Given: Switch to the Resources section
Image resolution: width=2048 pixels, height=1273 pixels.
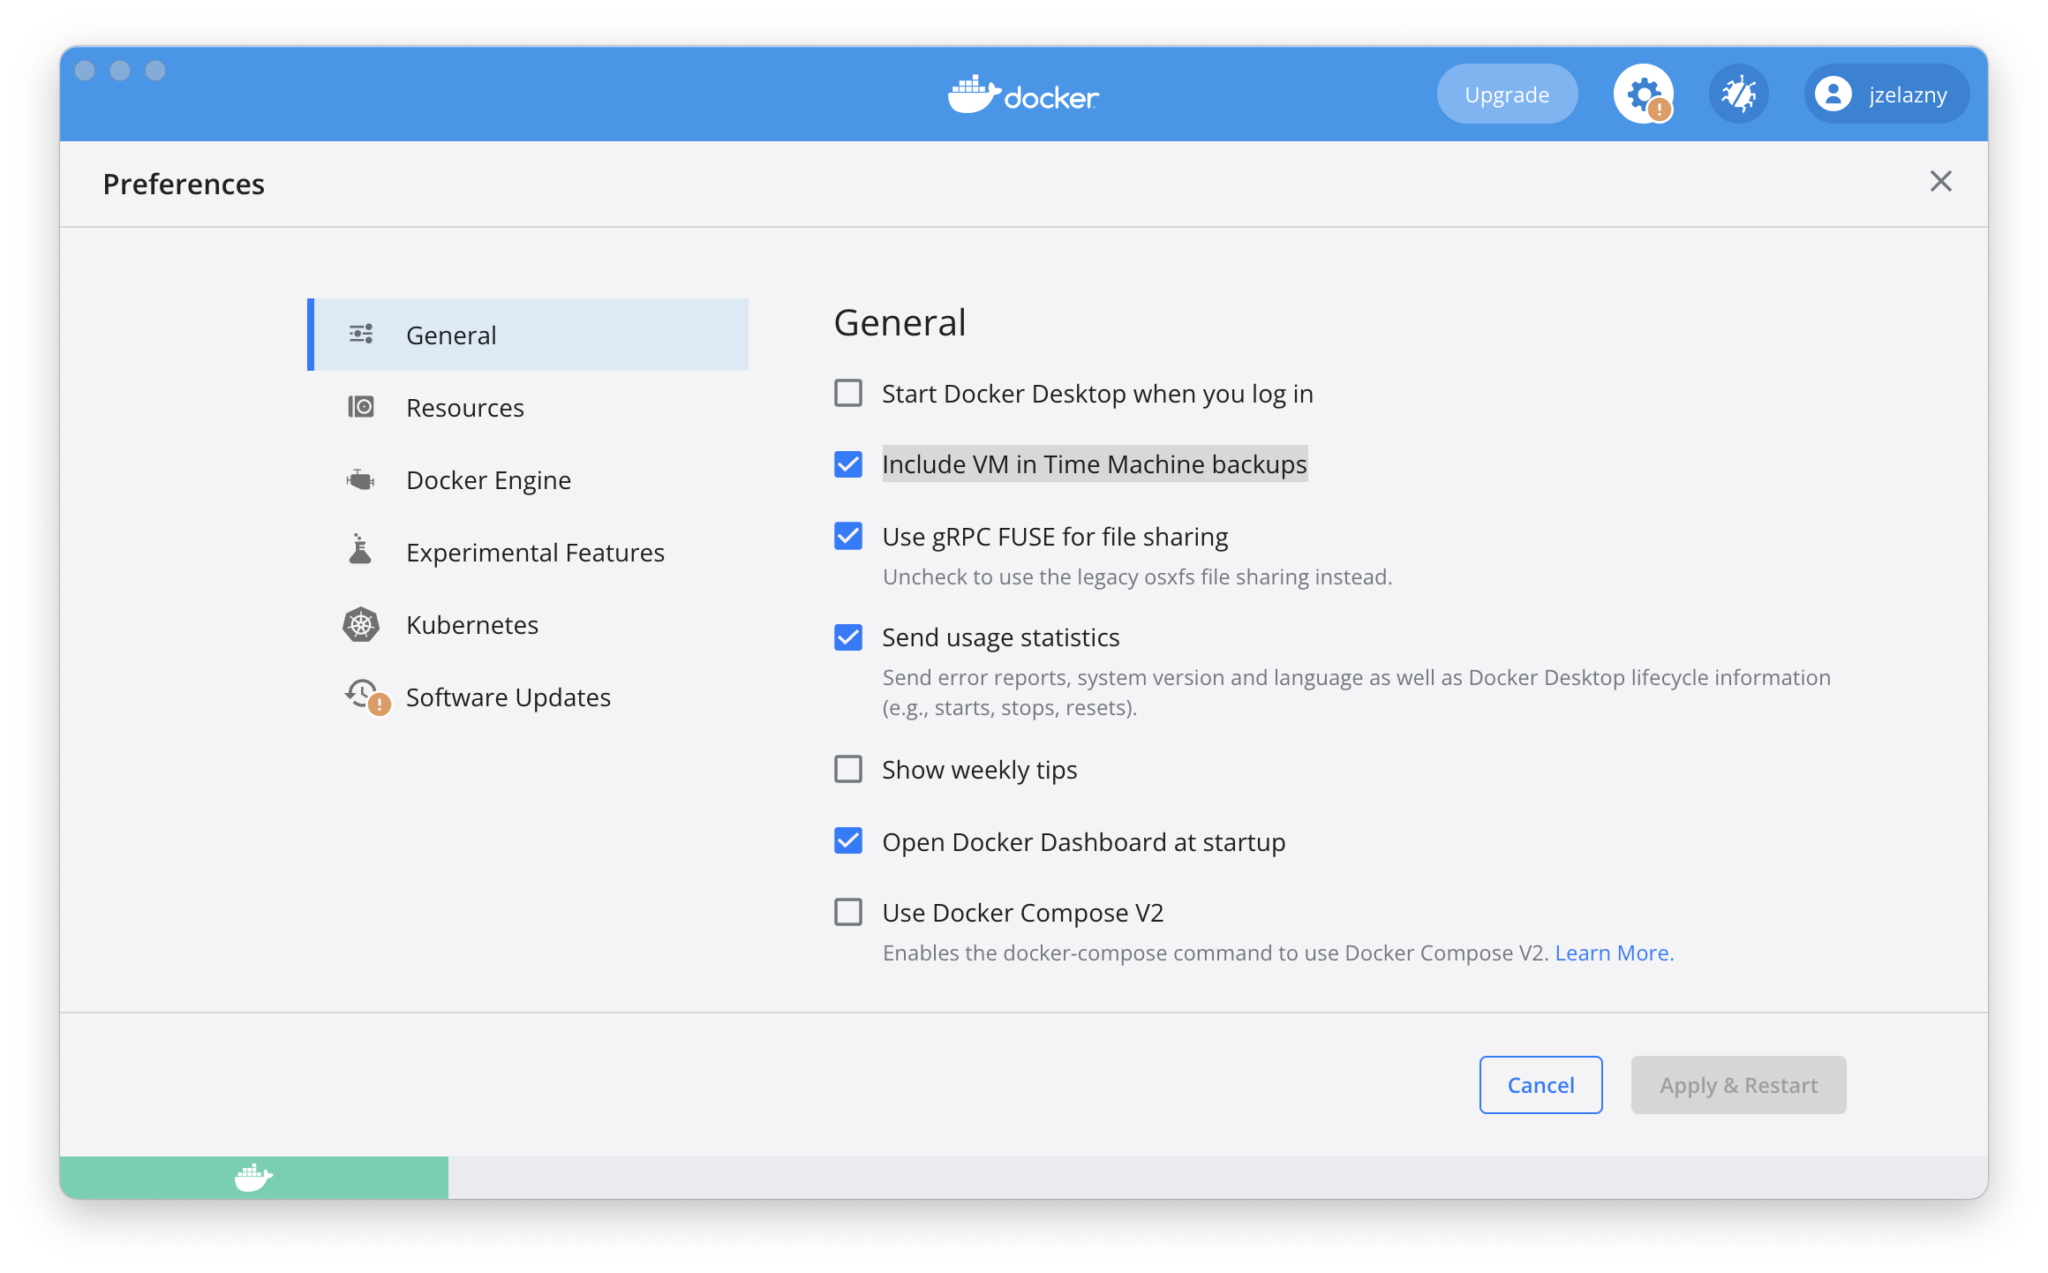Looking at the screenshot, I should click(x=464, y=407).
